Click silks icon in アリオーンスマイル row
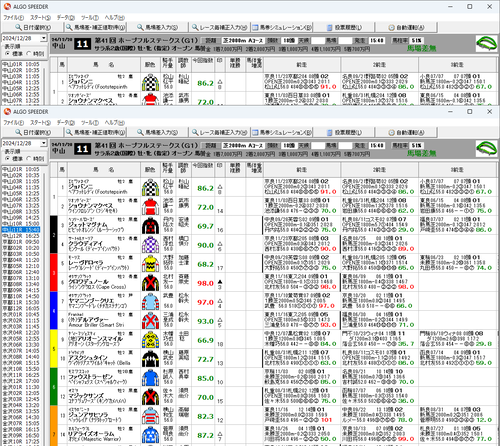Screen dimensions: 500x446 point(150,340)
